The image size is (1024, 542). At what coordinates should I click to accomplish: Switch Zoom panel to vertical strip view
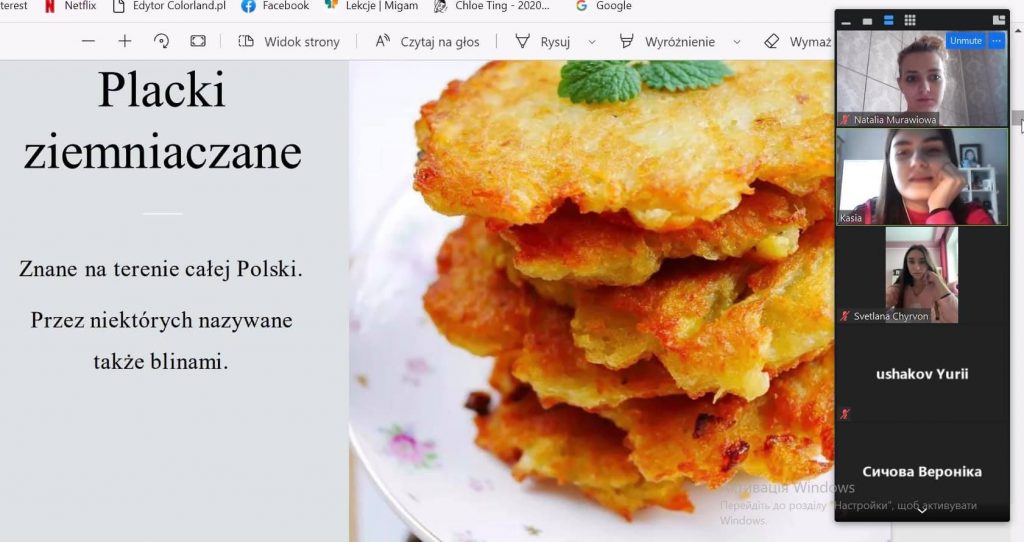click(x=889, y=20)
